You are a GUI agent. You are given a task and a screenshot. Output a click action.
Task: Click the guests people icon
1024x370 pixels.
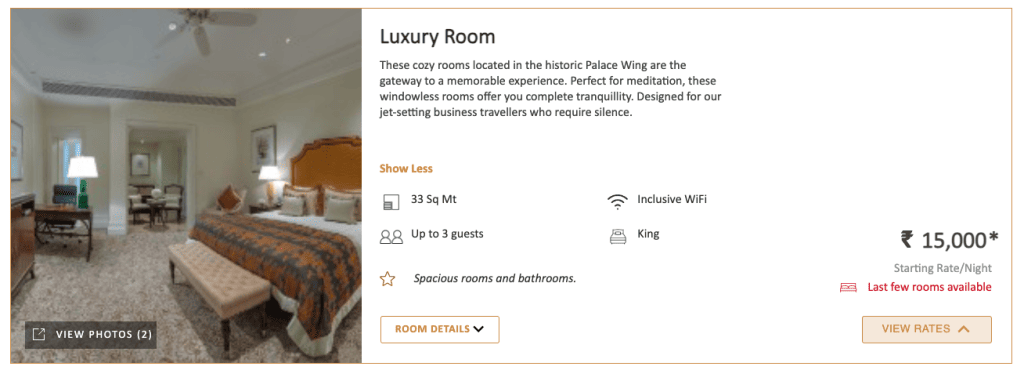[391, 236]
